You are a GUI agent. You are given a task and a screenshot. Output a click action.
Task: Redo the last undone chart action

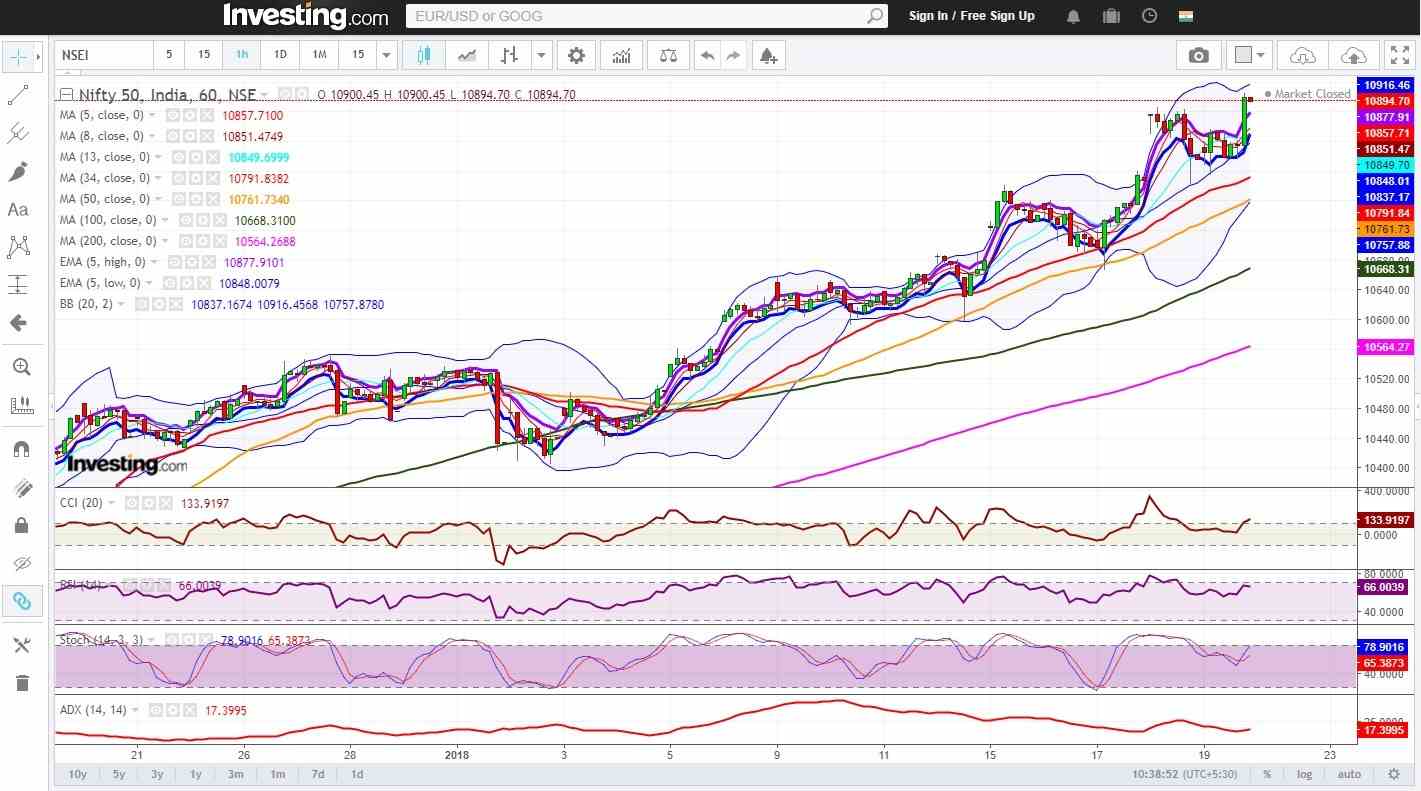pyautogui.click(x=733, y=56)
